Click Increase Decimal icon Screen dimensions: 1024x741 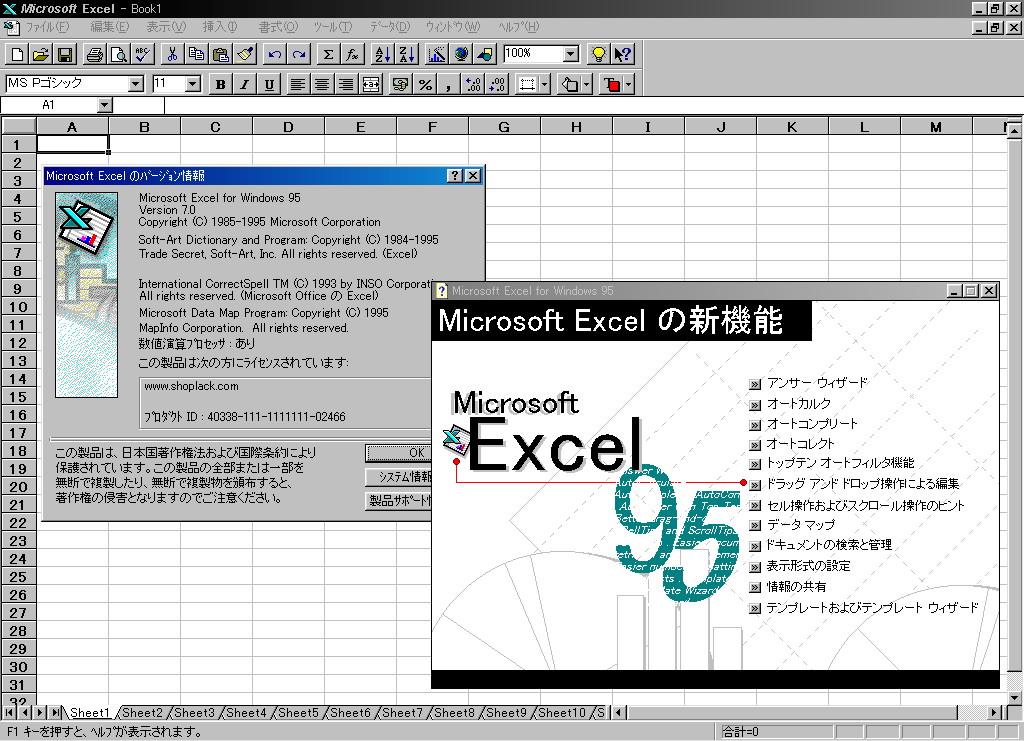tap(473, 84)
